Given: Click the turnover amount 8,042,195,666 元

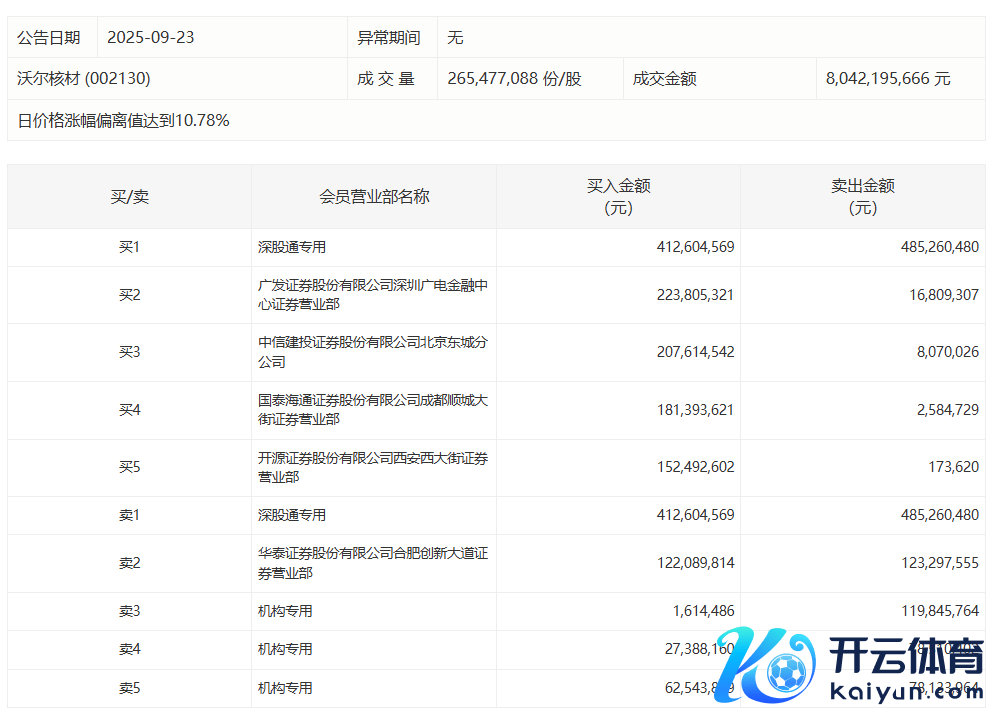Looking at the screenshot, I should click(x=888, y=78).
